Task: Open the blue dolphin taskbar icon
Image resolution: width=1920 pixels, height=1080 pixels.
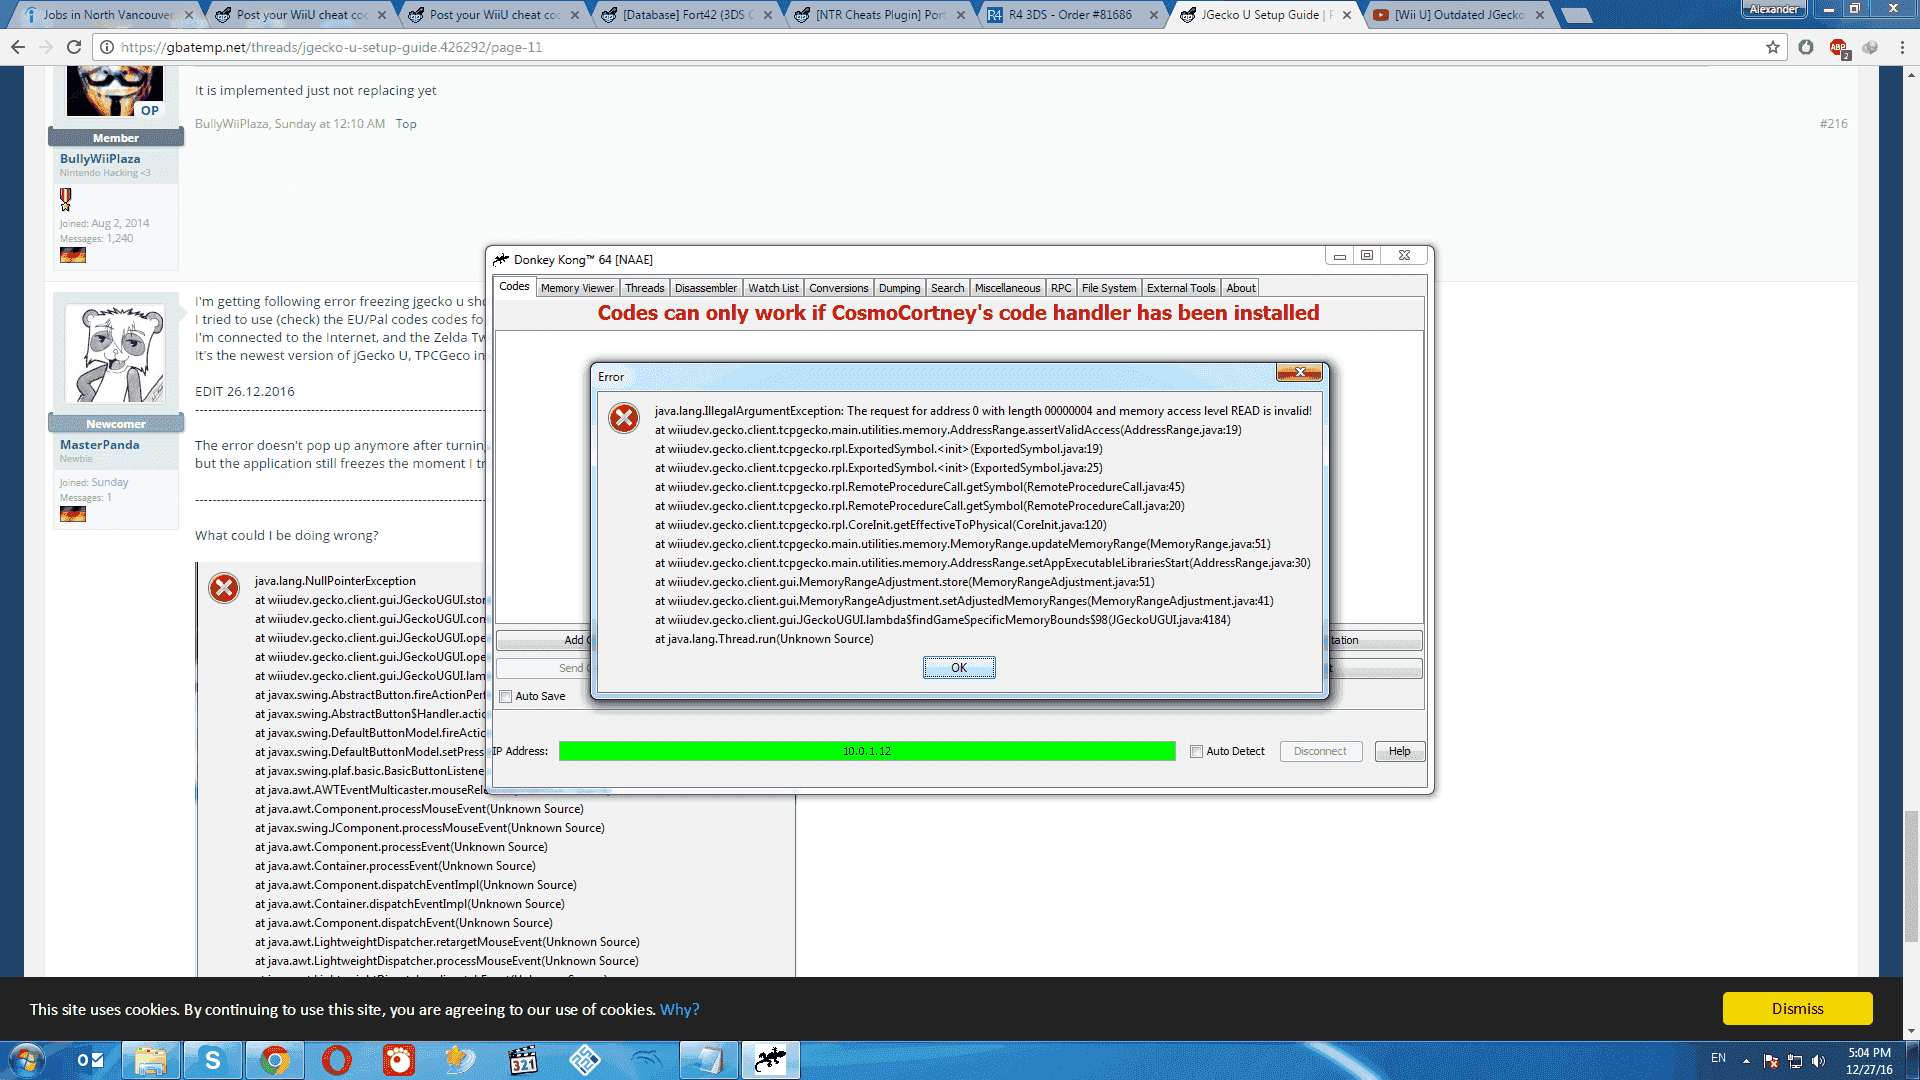Action: [646, 1060]
